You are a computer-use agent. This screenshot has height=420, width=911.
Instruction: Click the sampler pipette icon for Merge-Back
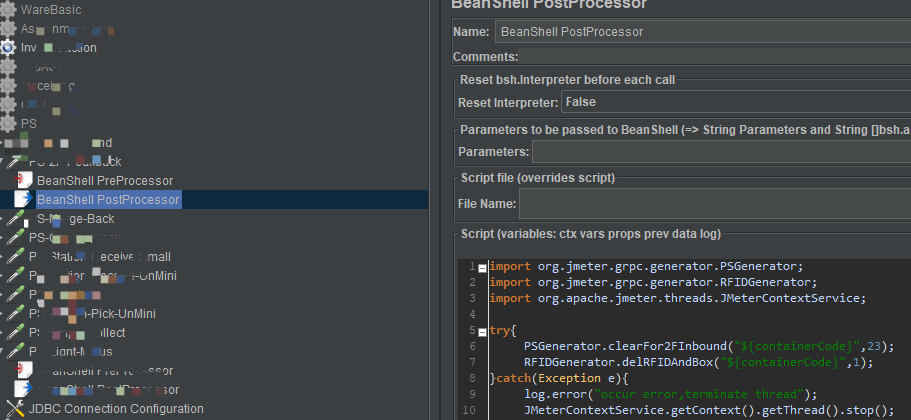coord(16,219)
